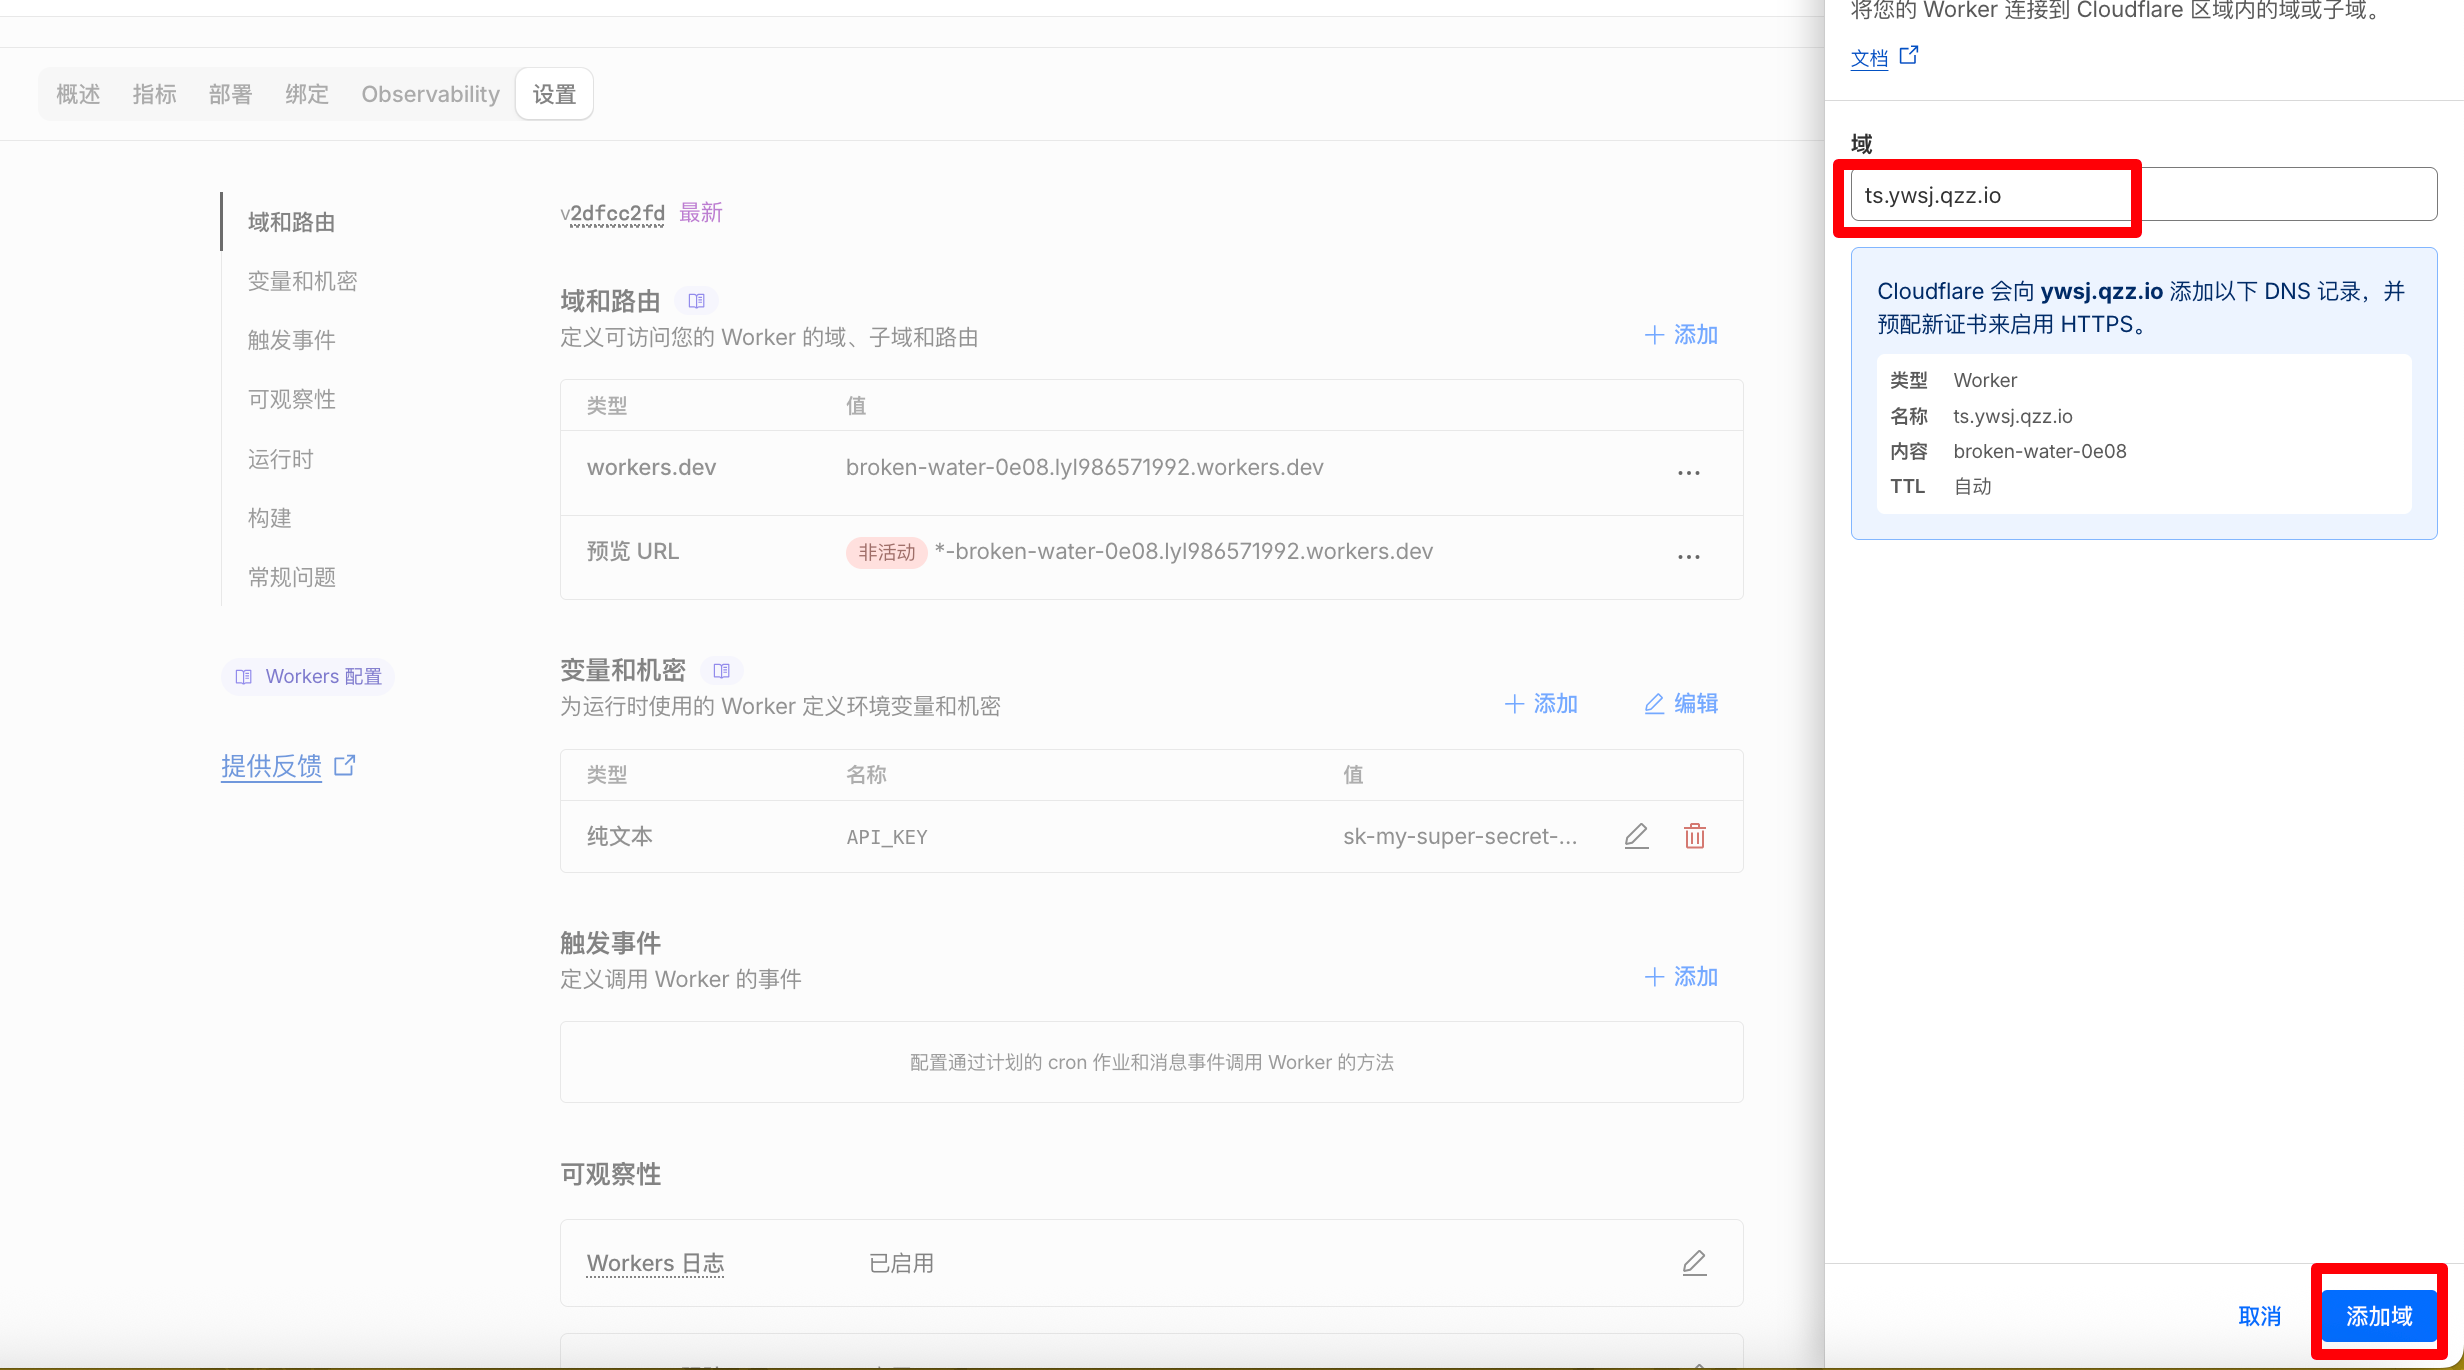Click 添加 in the 触发事件 section
This screenshot has height=1370, width=2464.
coord(1681,977)
